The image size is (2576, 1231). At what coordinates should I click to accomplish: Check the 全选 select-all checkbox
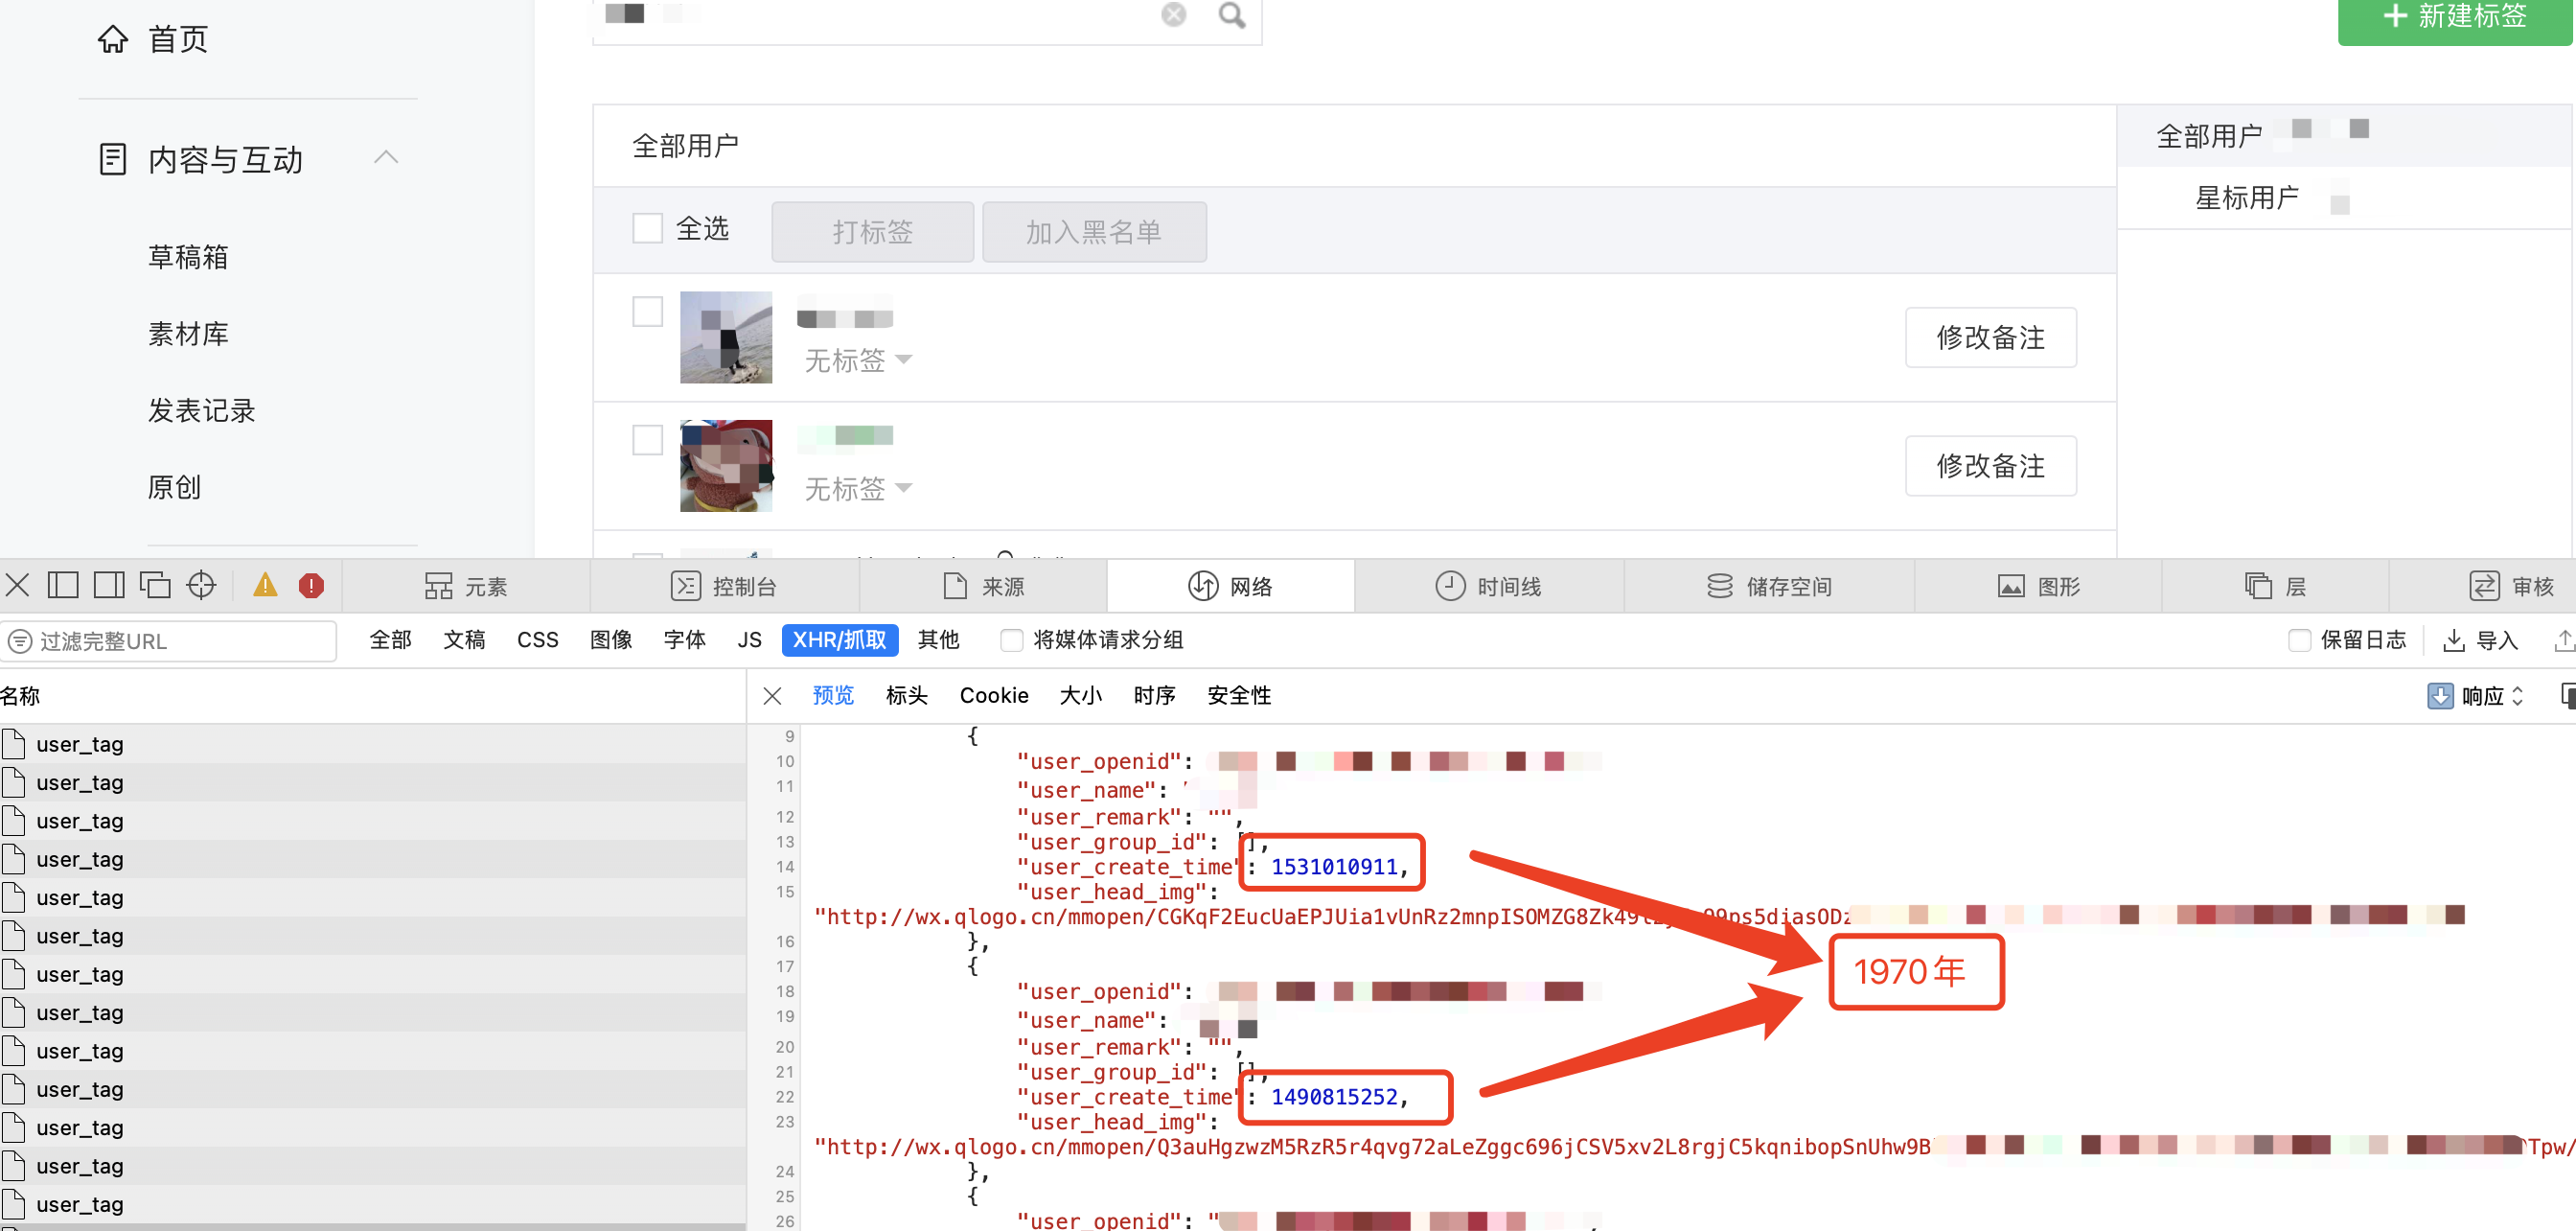tap(648, 228)
